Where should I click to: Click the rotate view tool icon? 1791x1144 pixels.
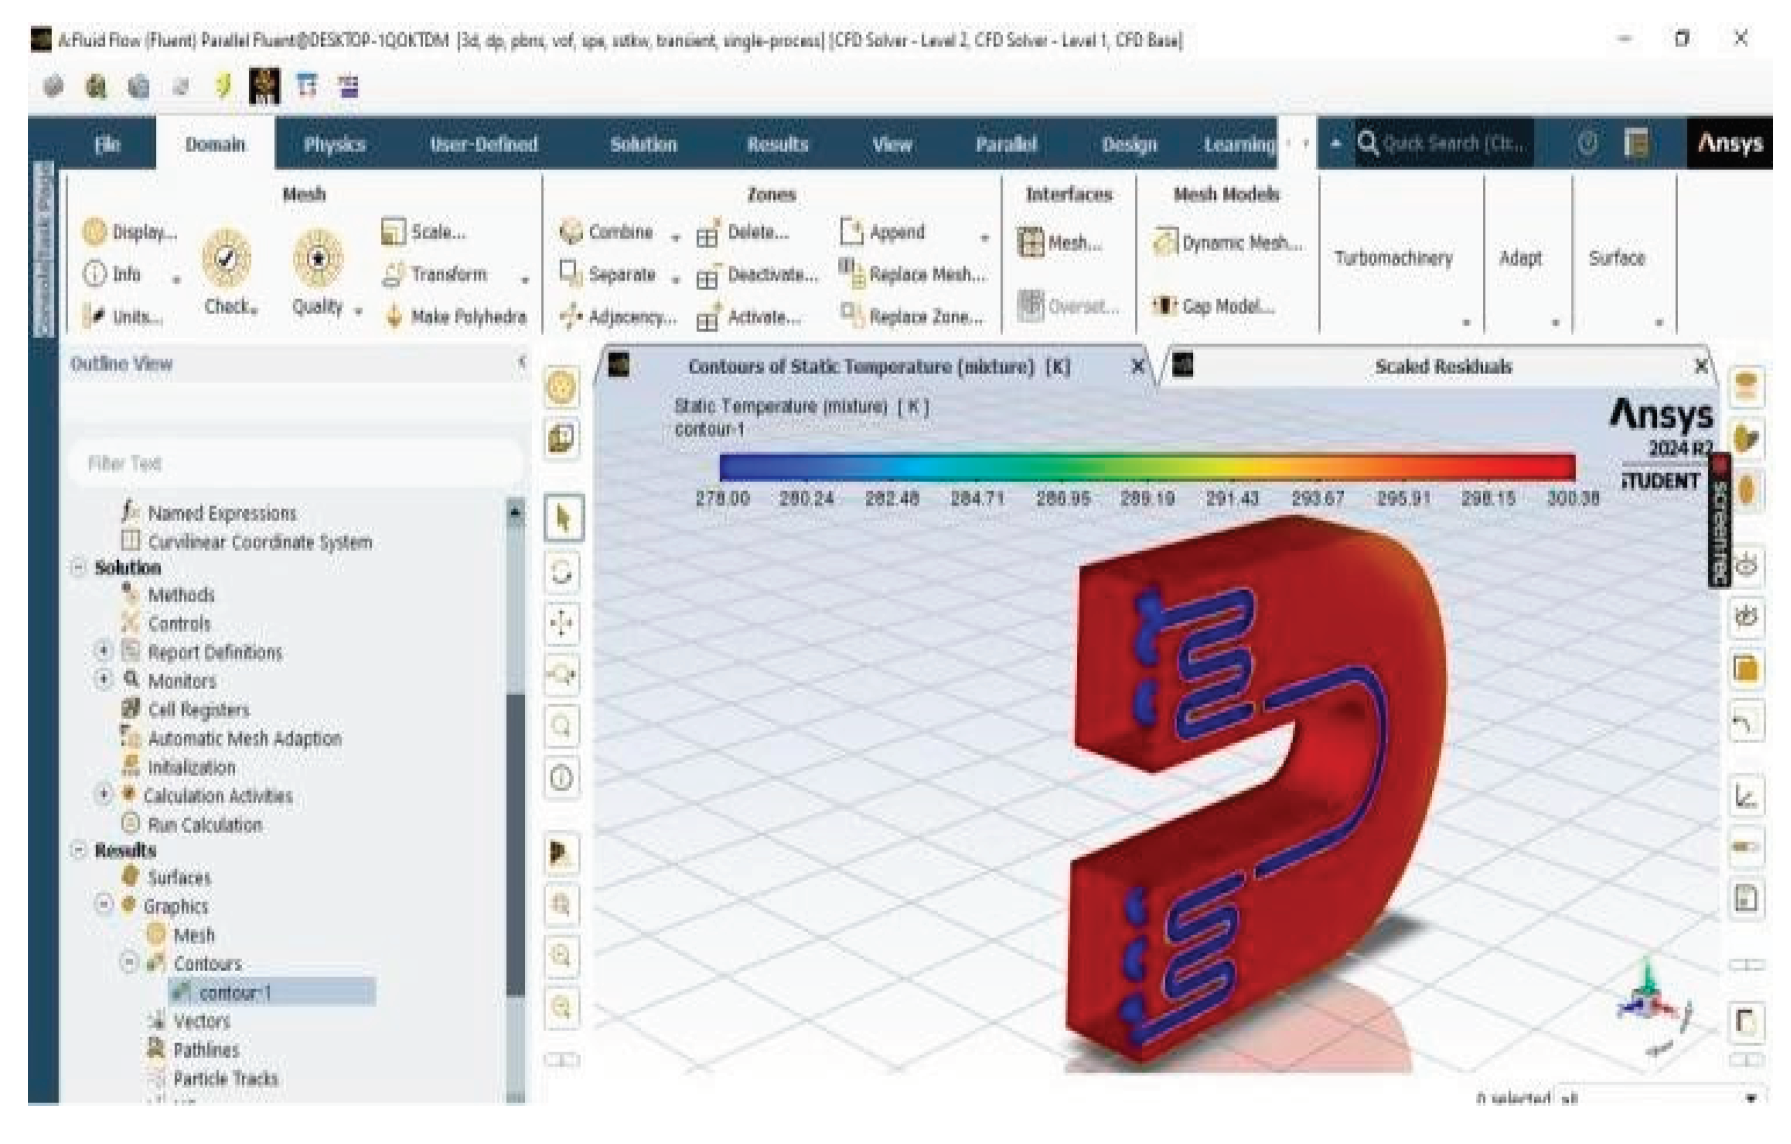pos(562,572)
